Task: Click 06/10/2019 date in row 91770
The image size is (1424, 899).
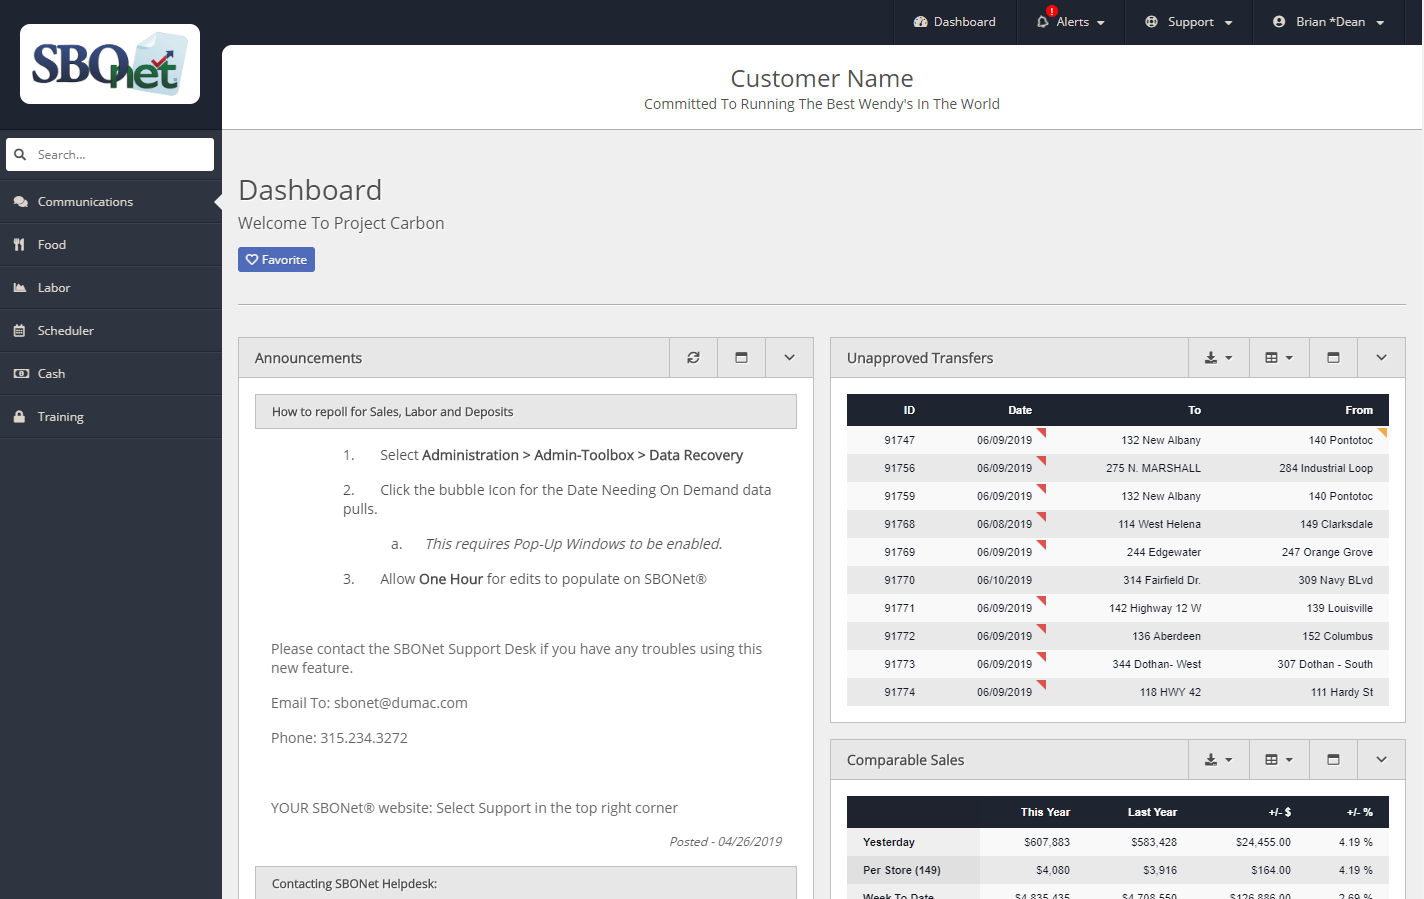Action: 1004,580
